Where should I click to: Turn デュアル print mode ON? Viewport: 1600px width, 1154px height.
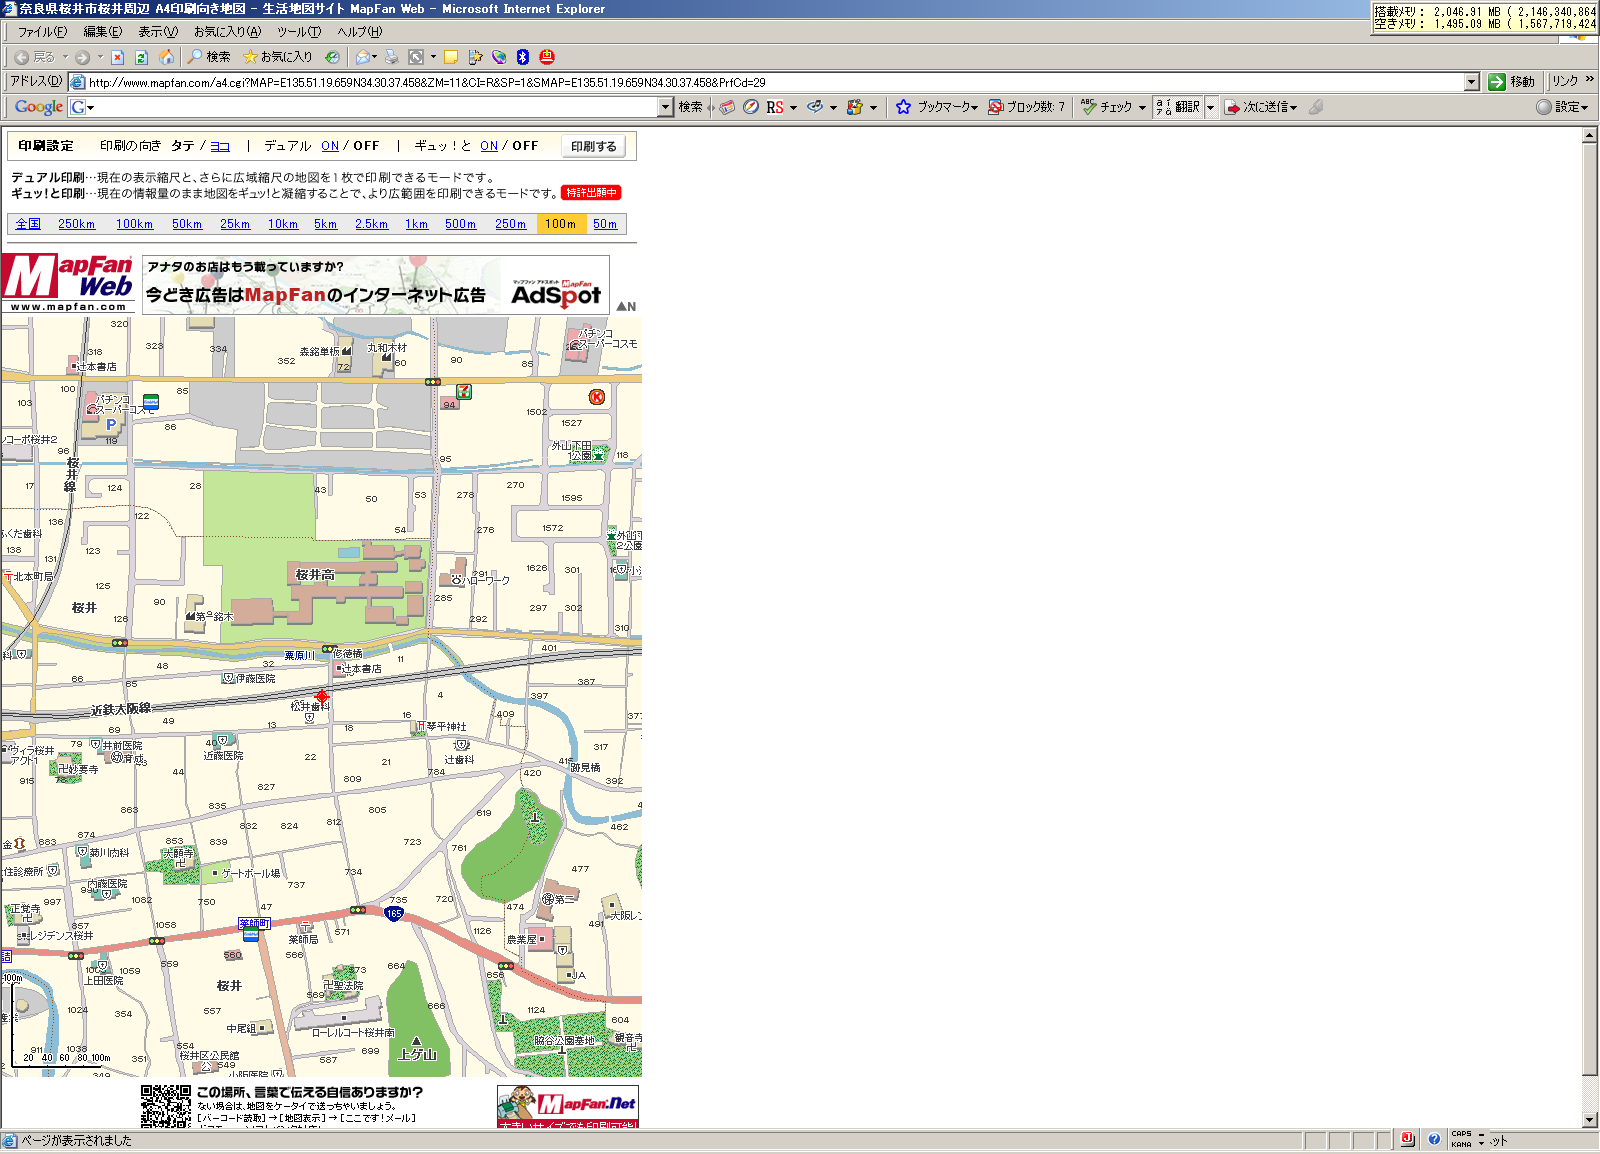pos(330,146)
